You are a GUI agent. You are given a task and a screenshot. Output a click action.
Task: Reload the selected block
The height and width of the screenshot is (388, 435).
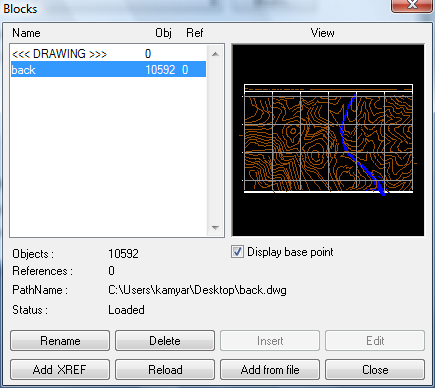165,369
